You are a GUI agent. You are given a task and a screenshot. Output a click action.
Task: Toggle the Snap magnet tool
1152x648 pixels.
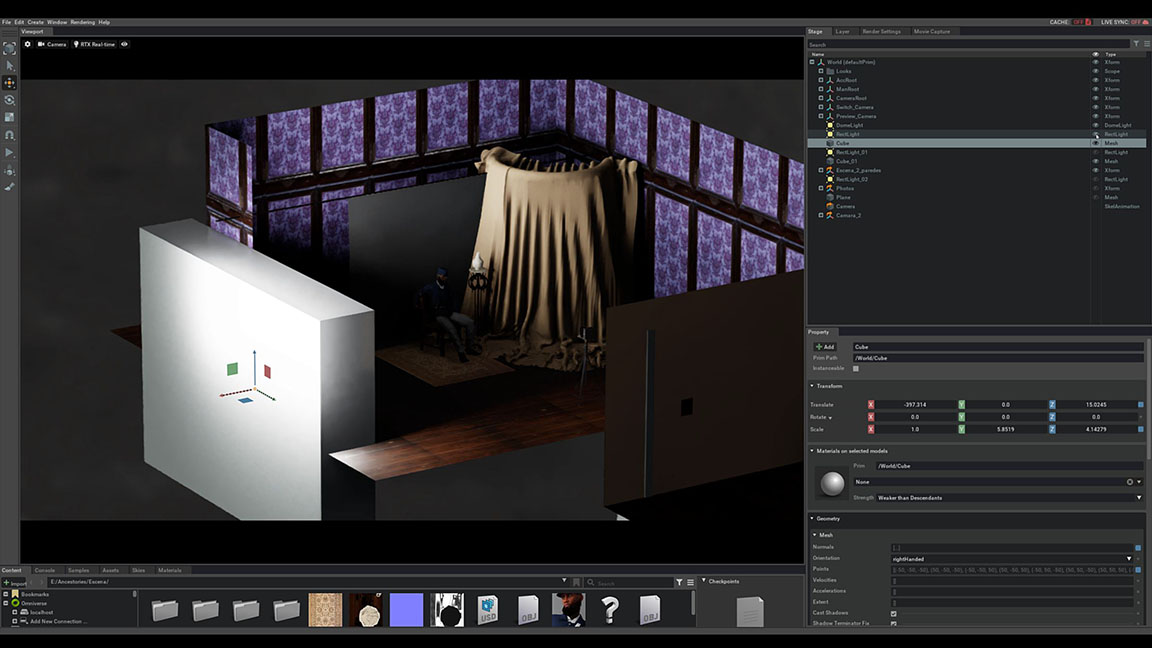click(x=10, y=135)
